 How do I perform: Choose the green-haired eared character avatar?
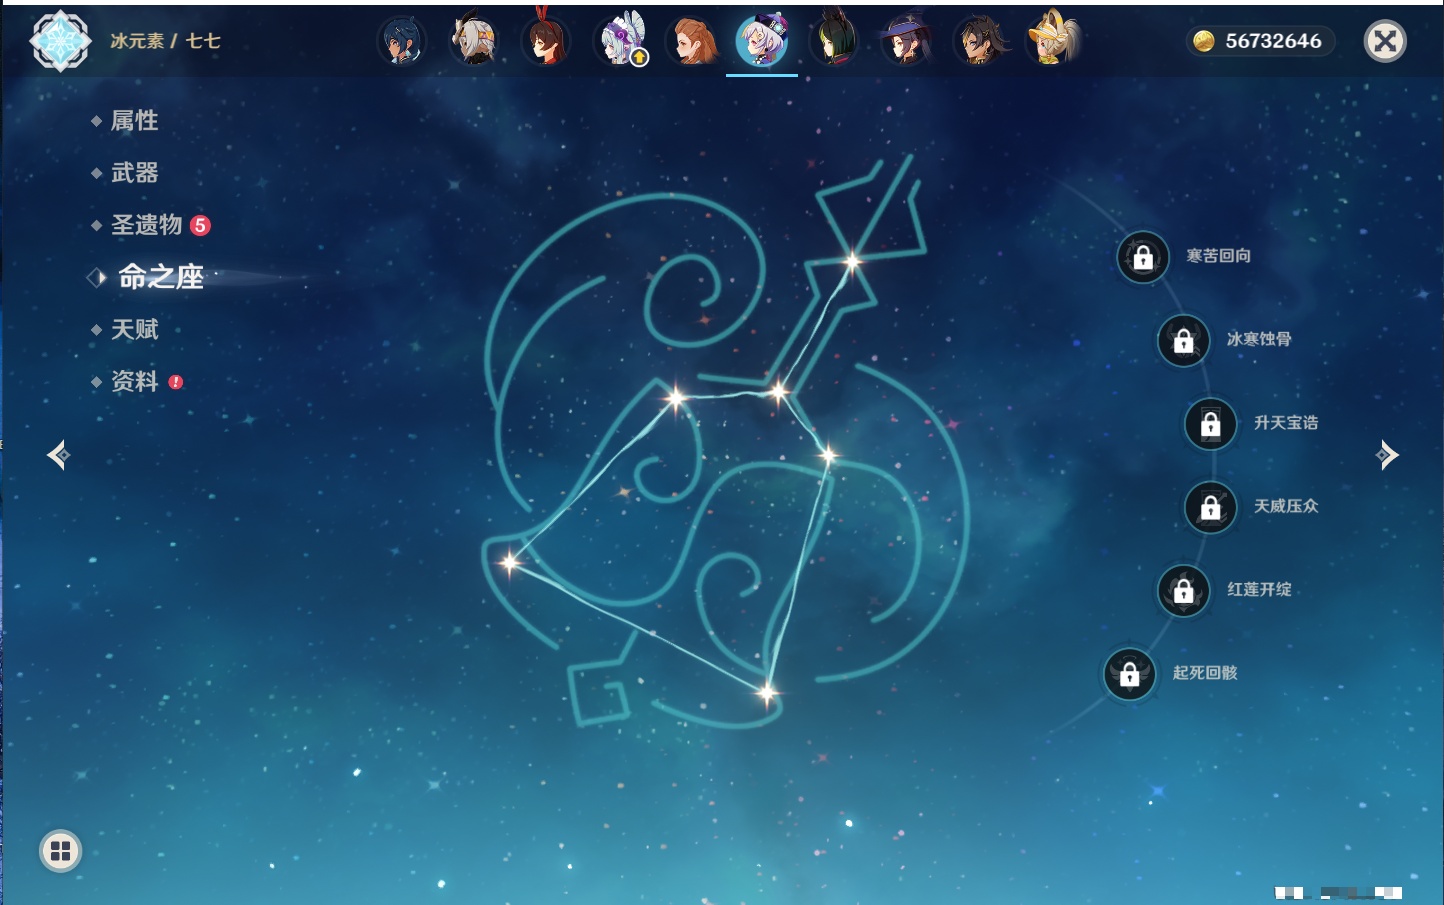pyautogui.click(x=834, y=41)
